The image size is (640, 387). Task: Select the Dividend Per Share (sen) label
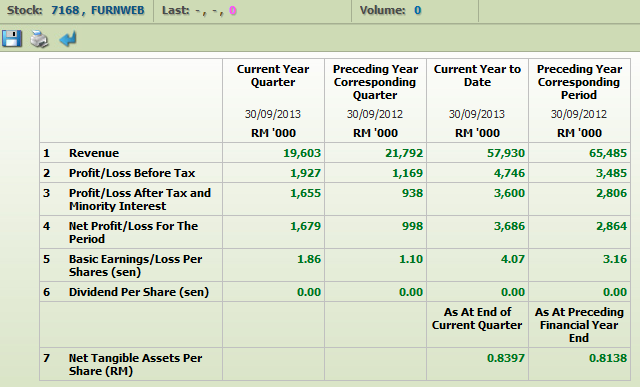pyautogui.click(x=139, y=292)
